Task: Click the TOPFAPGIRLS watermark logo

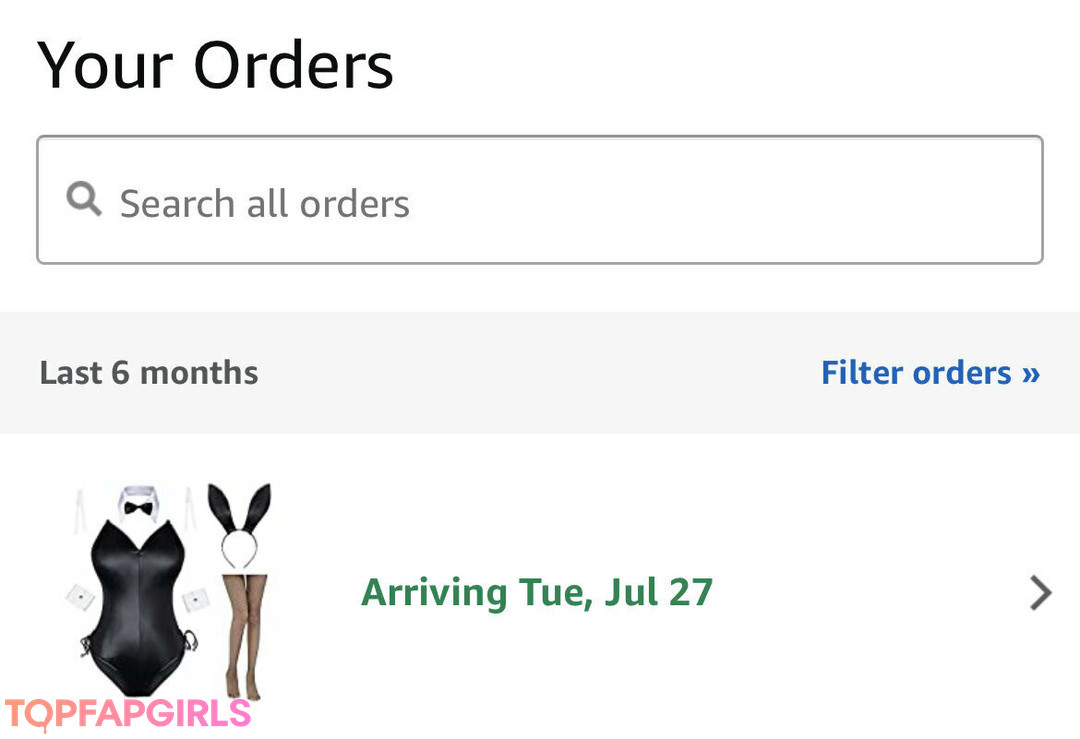Action: click(128, 714)
